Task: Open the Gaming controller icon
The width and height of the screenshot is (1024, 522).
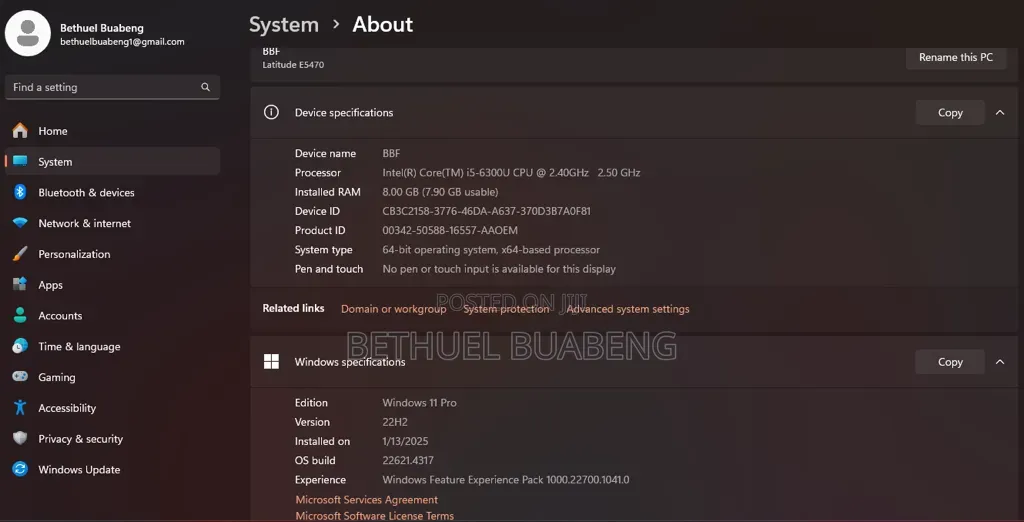Action: click(x=20, y=377)
